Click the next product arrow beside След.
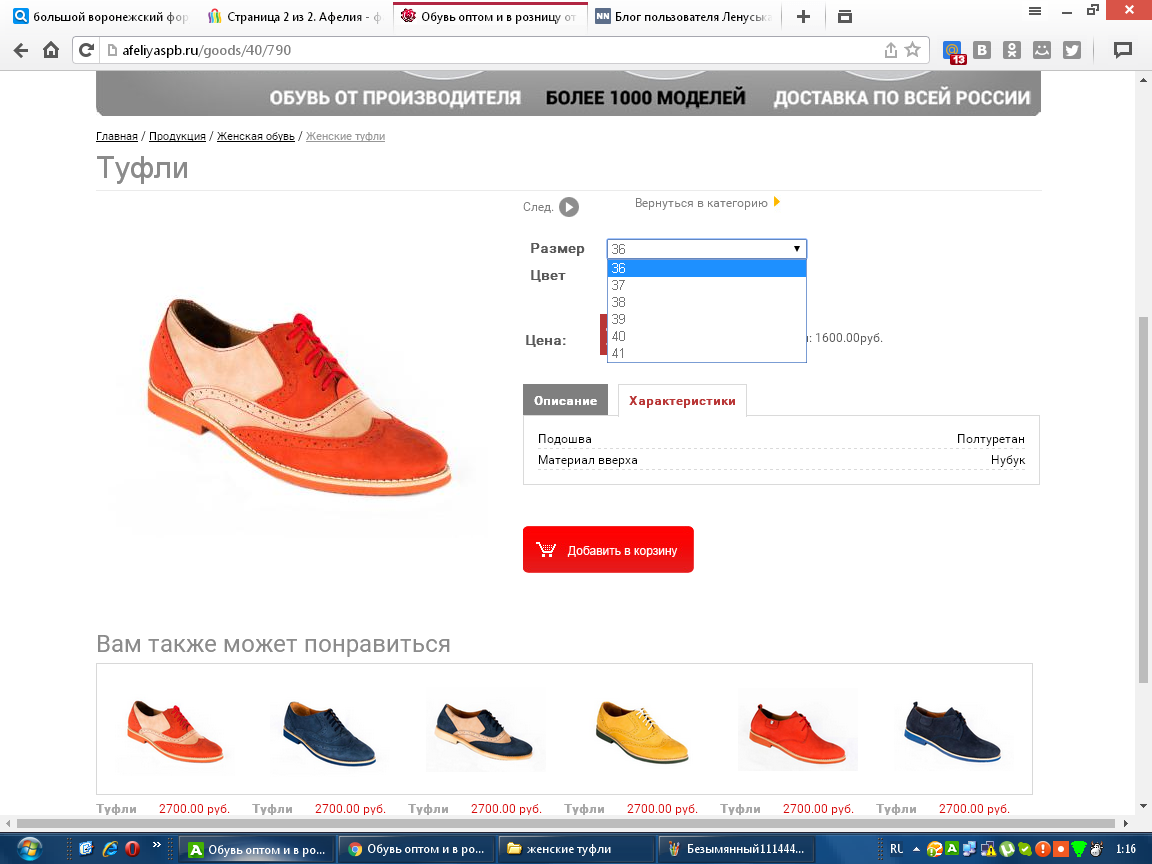1152x864 pixels. [x=568, y=207]
